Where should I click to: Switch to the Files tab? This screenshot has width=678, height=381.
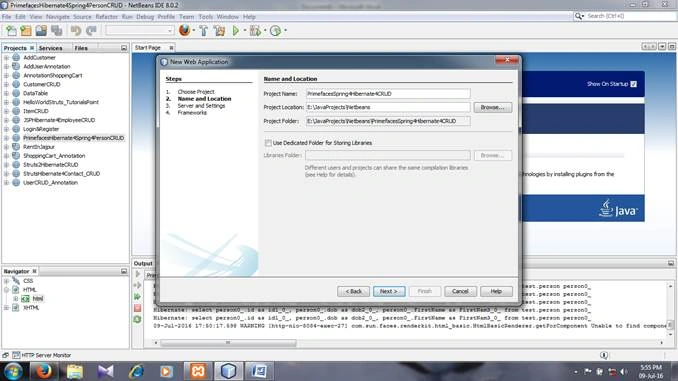click(81, 48)
